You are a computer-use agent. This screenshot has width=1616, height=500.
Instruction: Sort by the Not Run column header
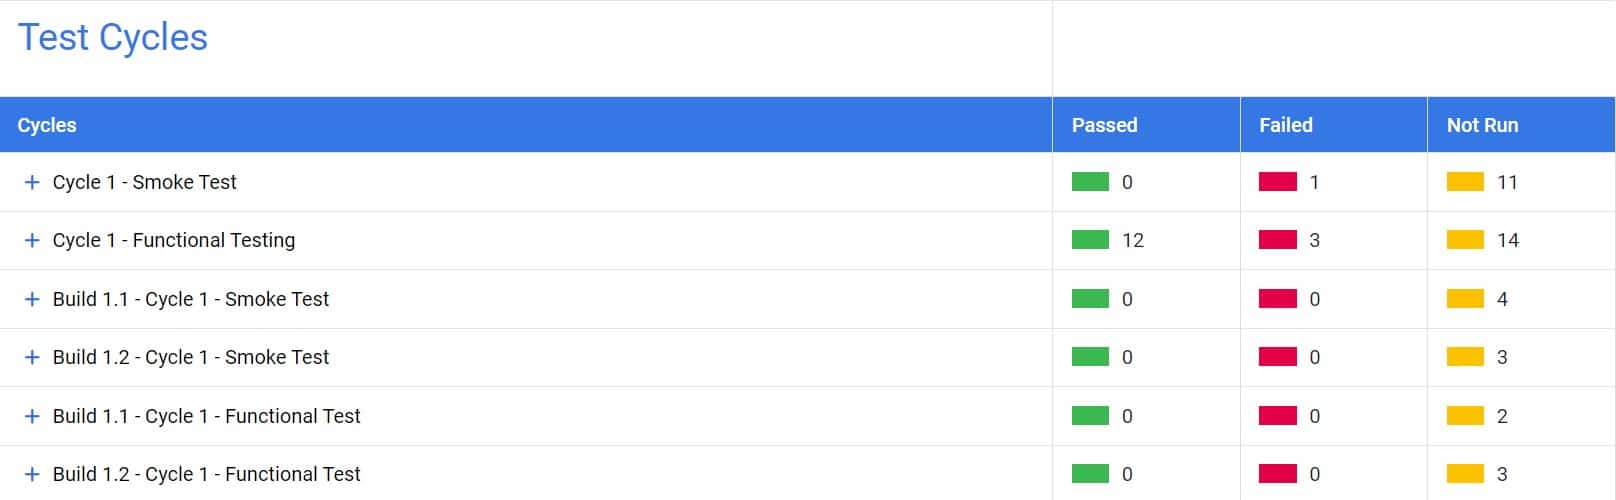point(1482,125)
